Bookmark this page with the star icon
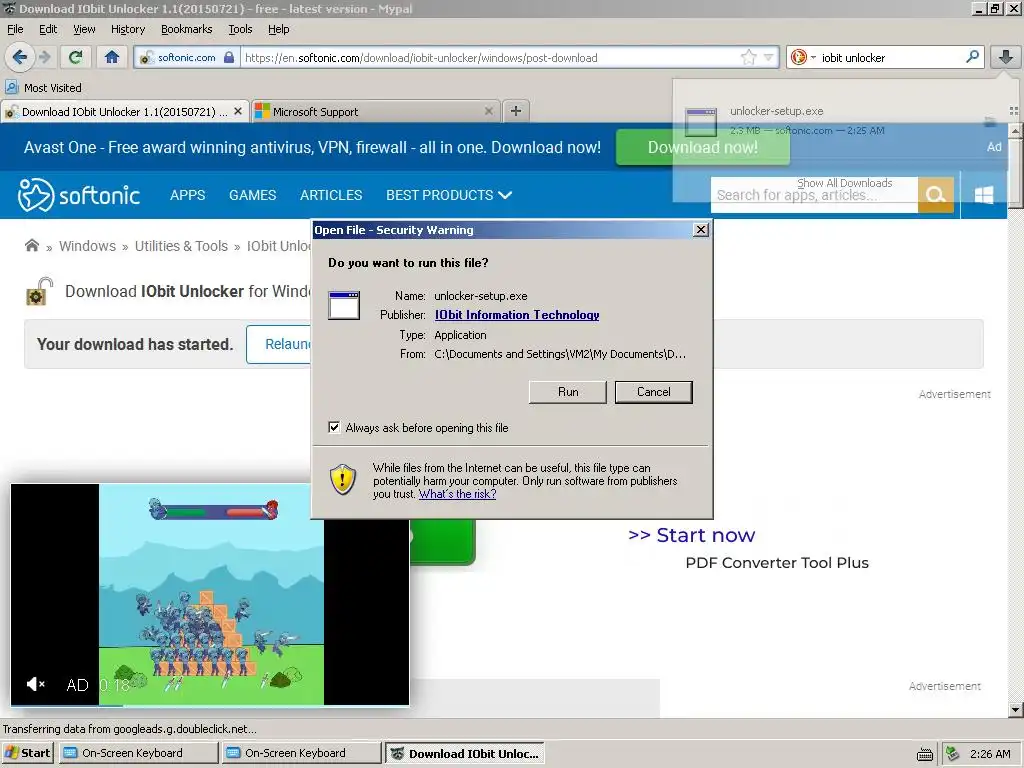The image size is (1024, 768). coord(748,57)
